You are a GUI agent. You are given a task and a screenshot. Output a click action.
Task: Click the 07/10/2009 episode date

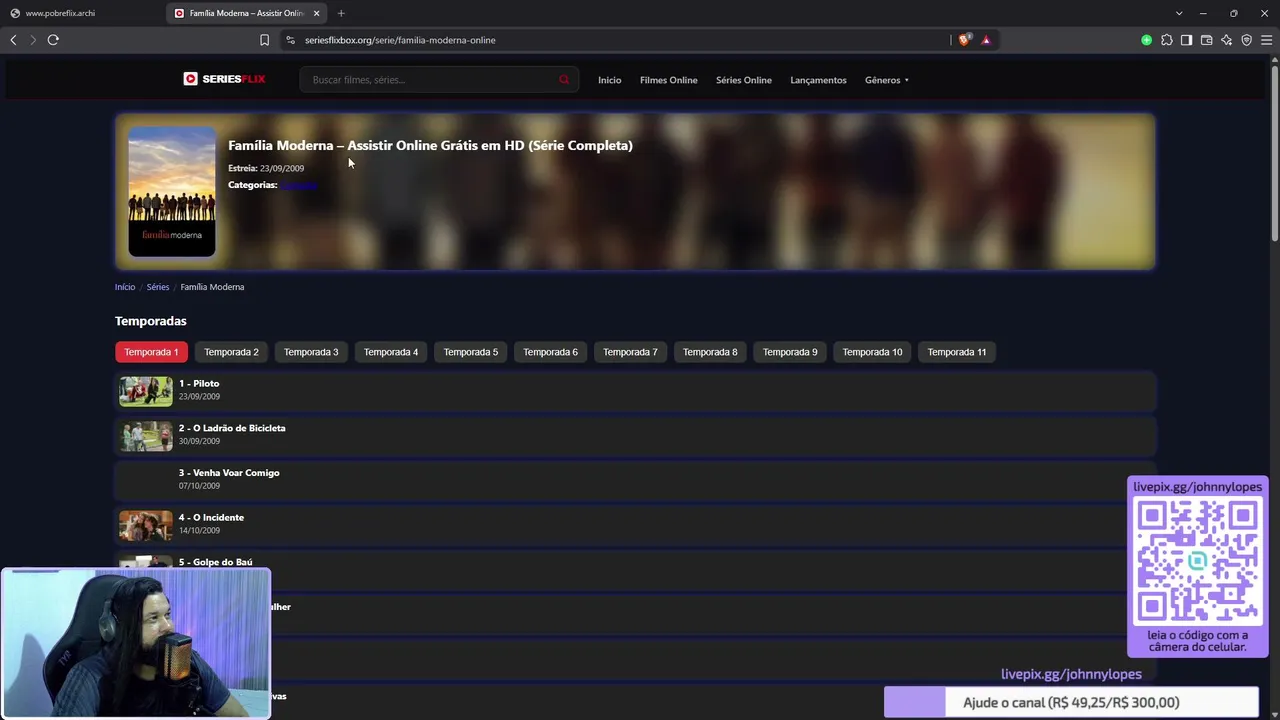tap(199, 486)
